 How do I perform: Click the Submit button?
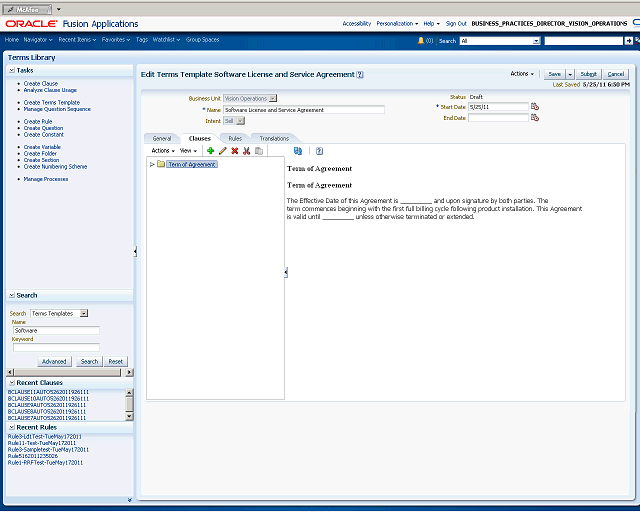pyautogui.click(x=589, y=74)
